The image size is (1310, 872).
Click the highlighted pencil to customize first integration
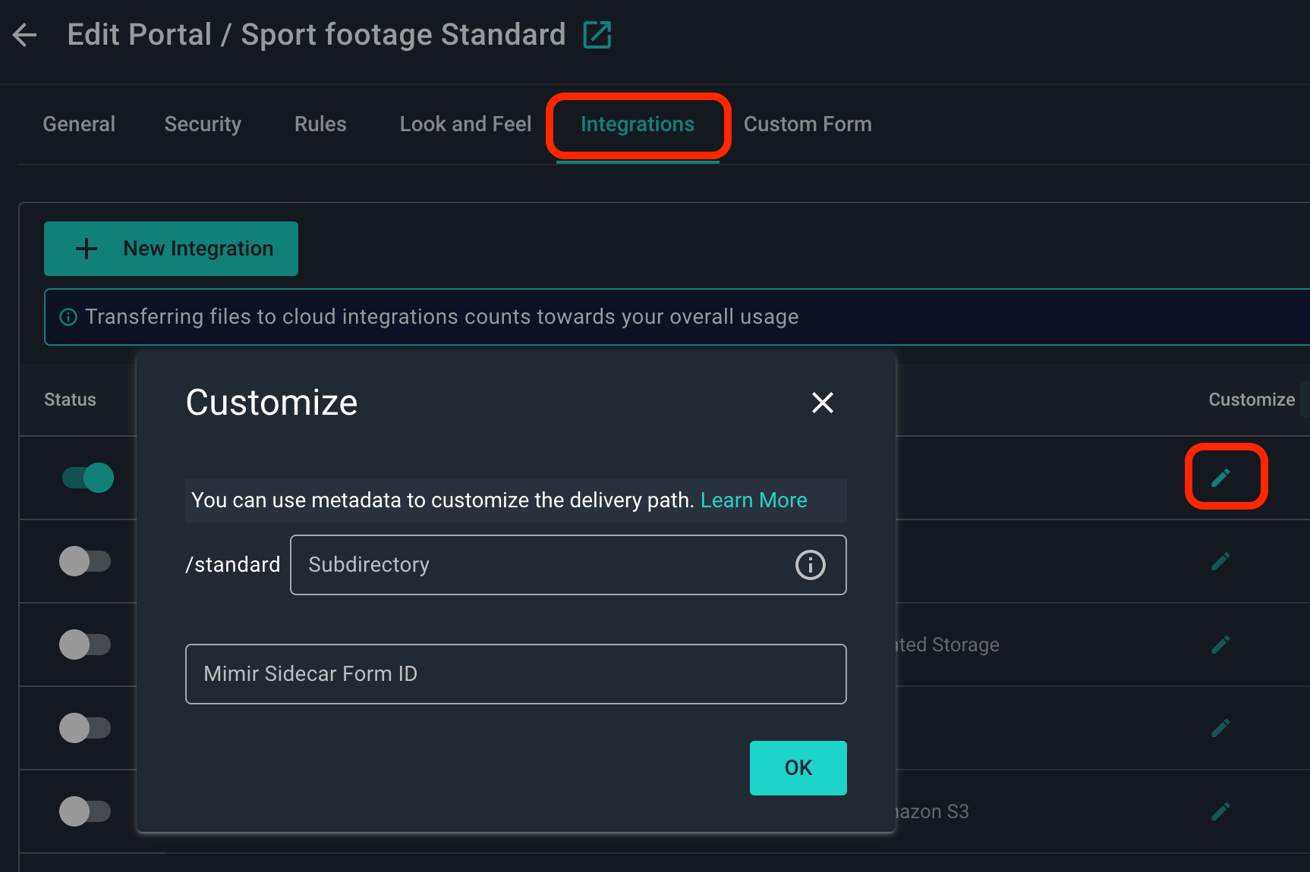[1226, 477]
